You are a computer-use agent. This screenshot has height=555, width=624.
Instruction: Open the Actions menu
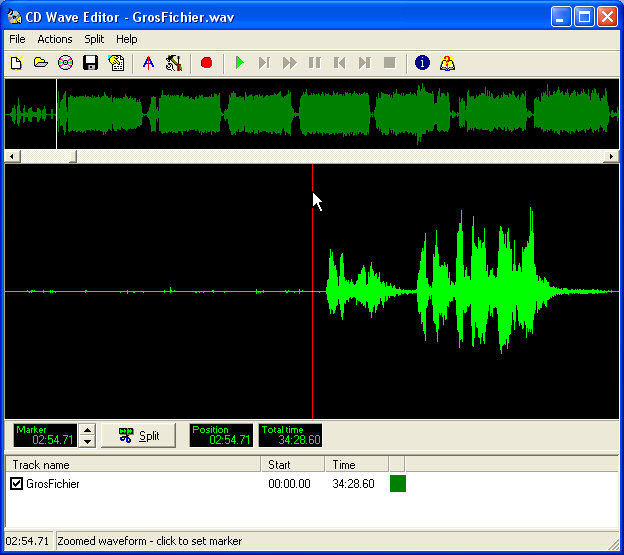[55, 39]
